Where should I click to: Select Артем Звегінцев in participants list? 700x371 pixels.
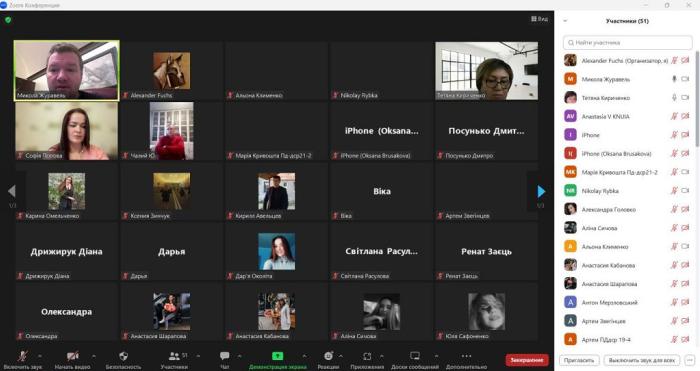[627, 321]
